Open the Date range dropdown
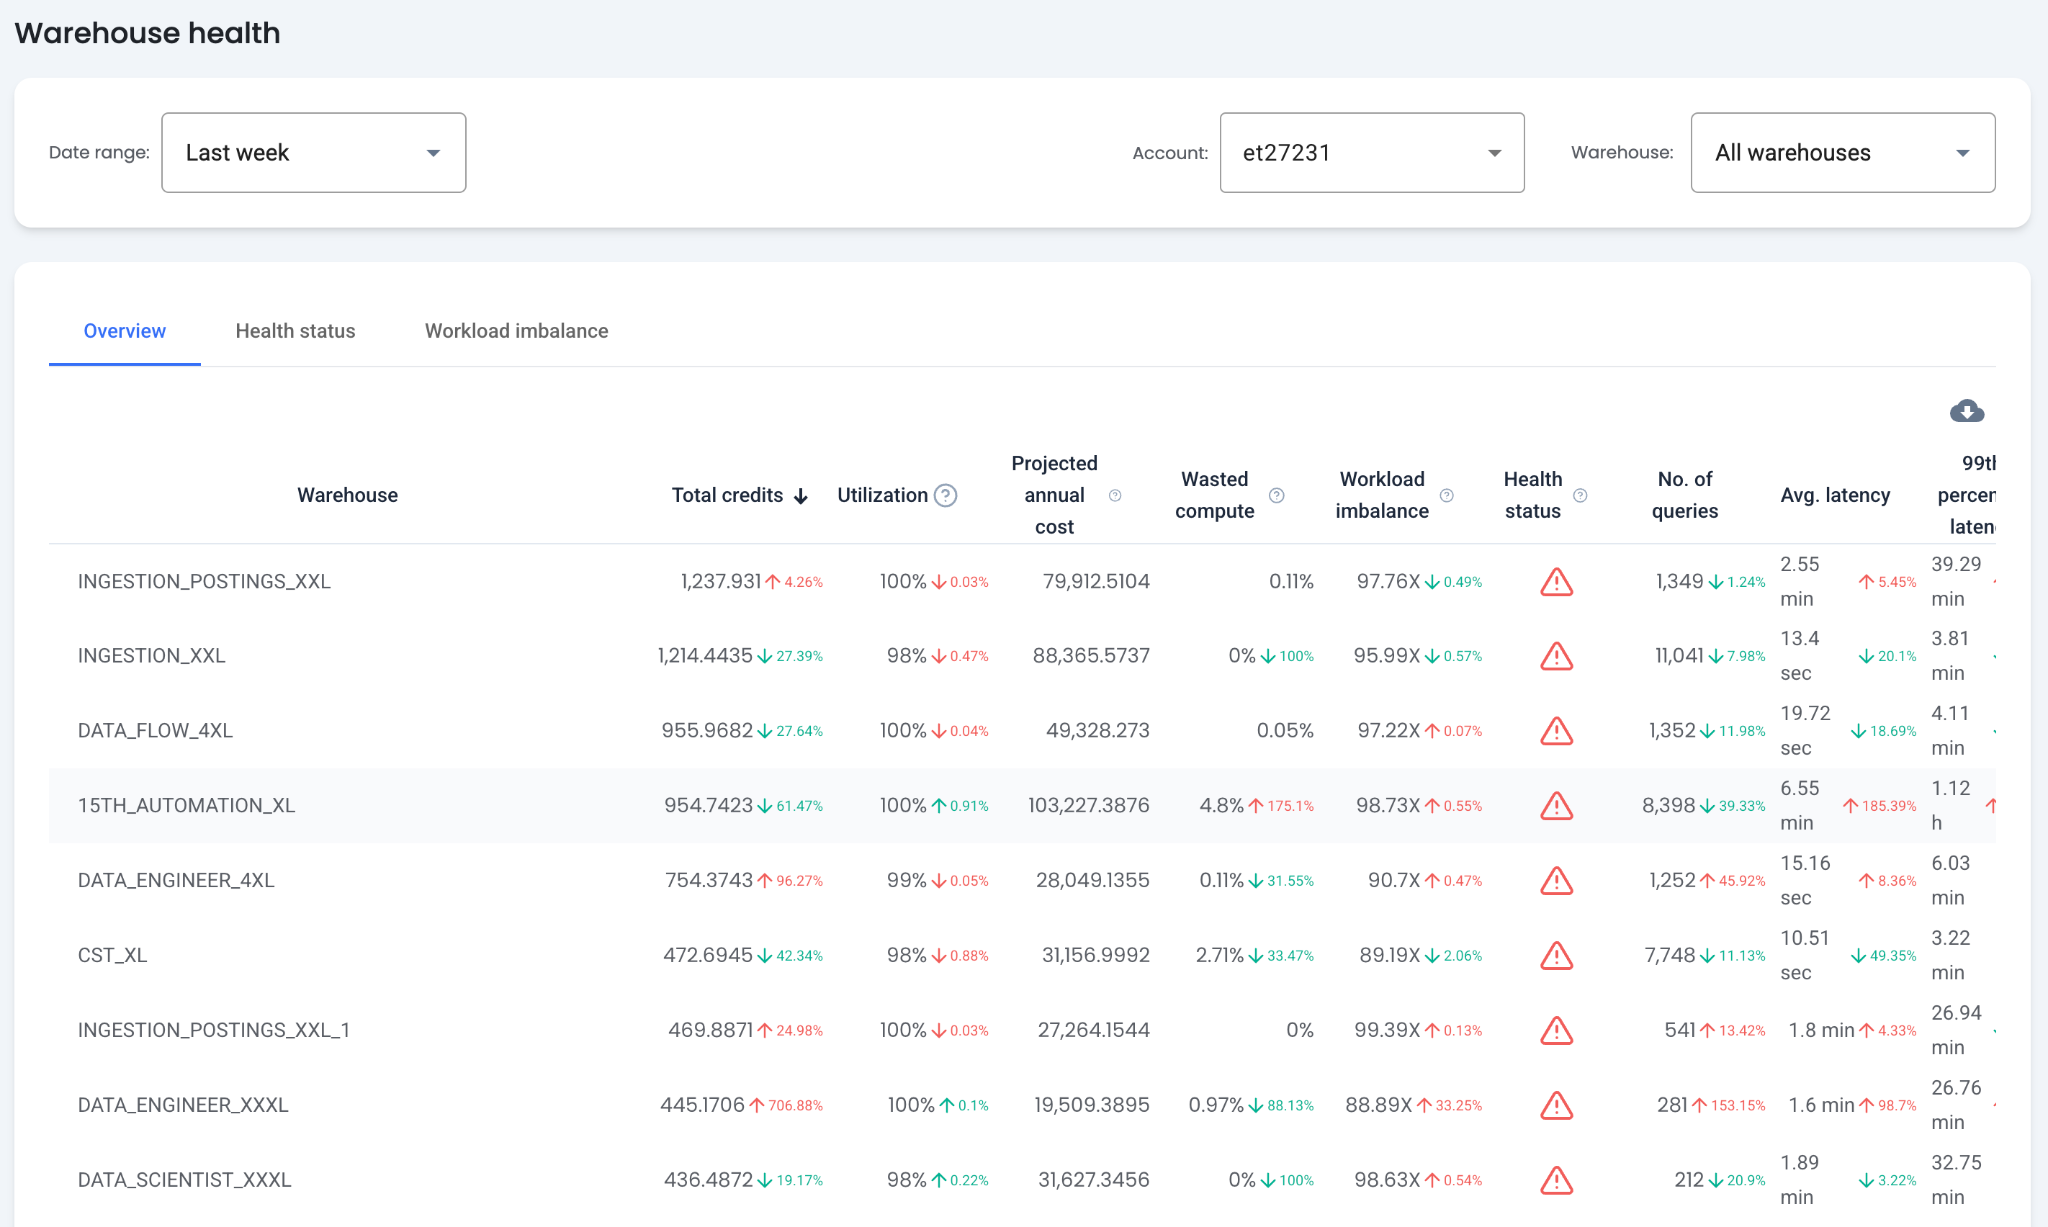Screen dimensions: 2048x1227 (313, 152)
